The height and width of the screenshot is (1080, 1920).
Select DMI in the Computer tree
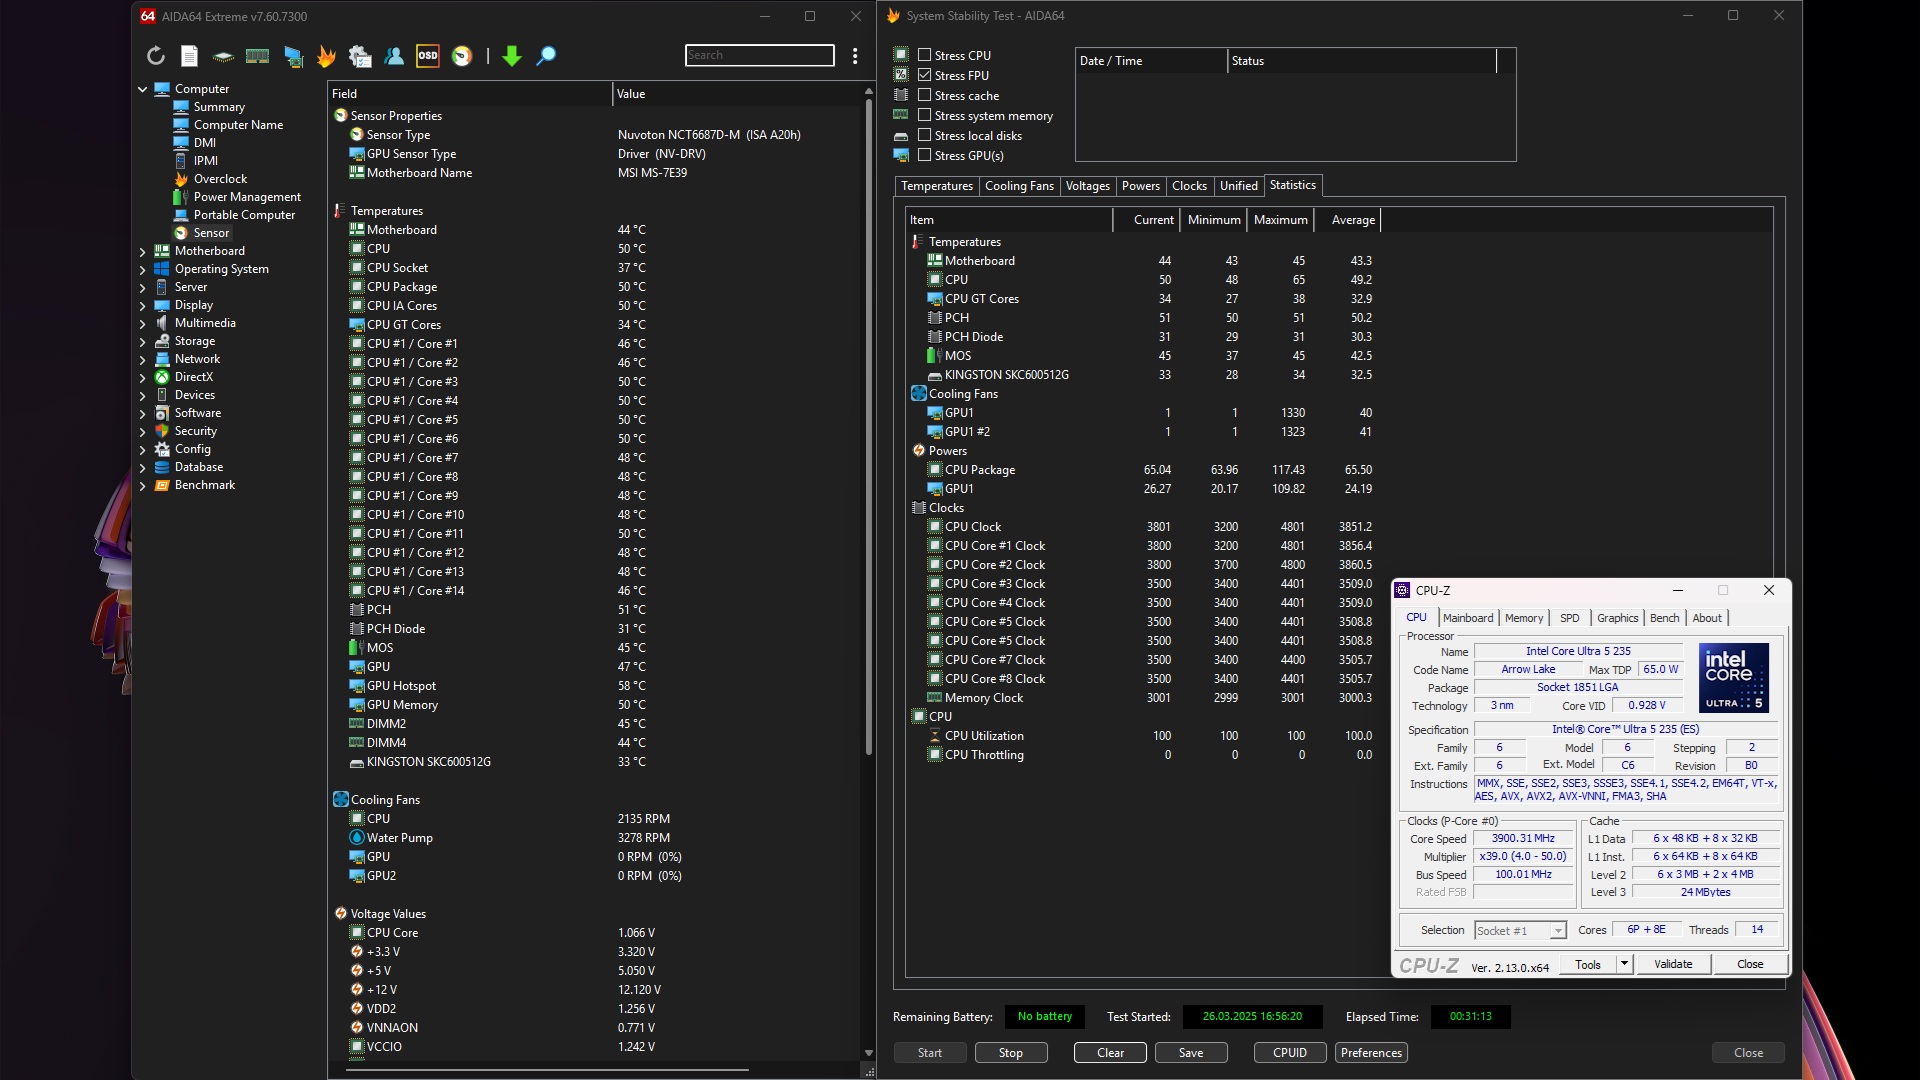pyautogui.click(x=205, y=143)
